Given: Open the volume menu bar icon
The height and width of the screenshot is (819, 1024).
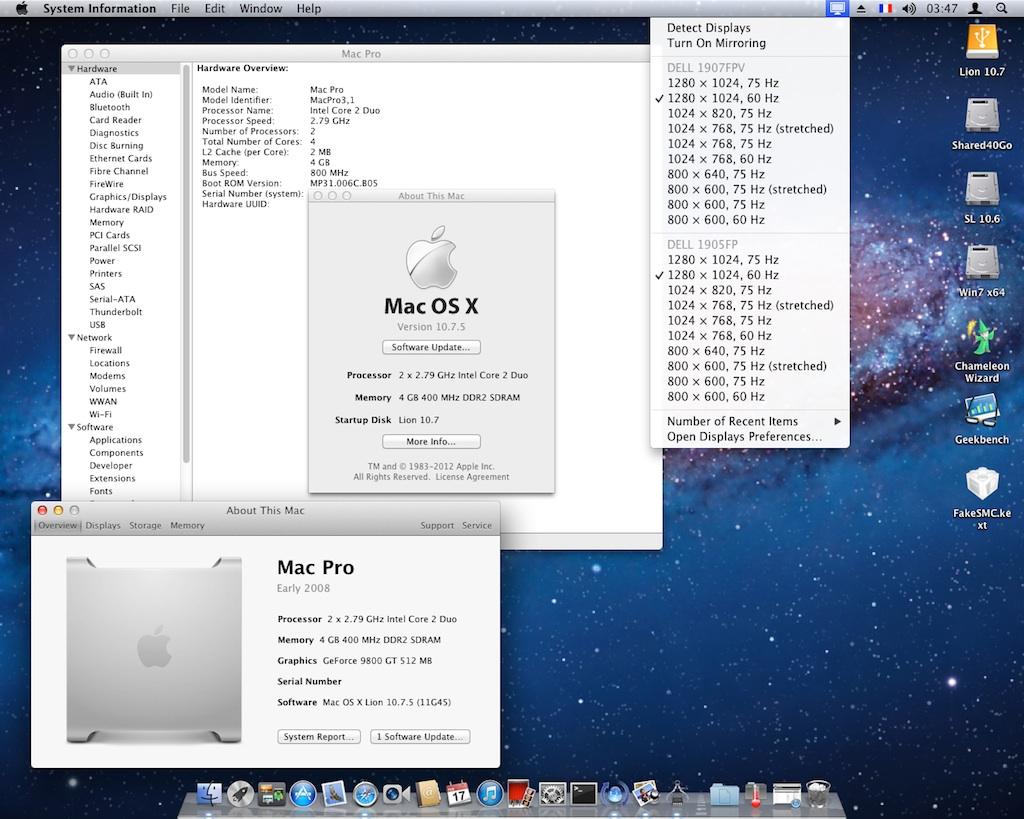Looking at the screenshot, I should click(908, 8).
